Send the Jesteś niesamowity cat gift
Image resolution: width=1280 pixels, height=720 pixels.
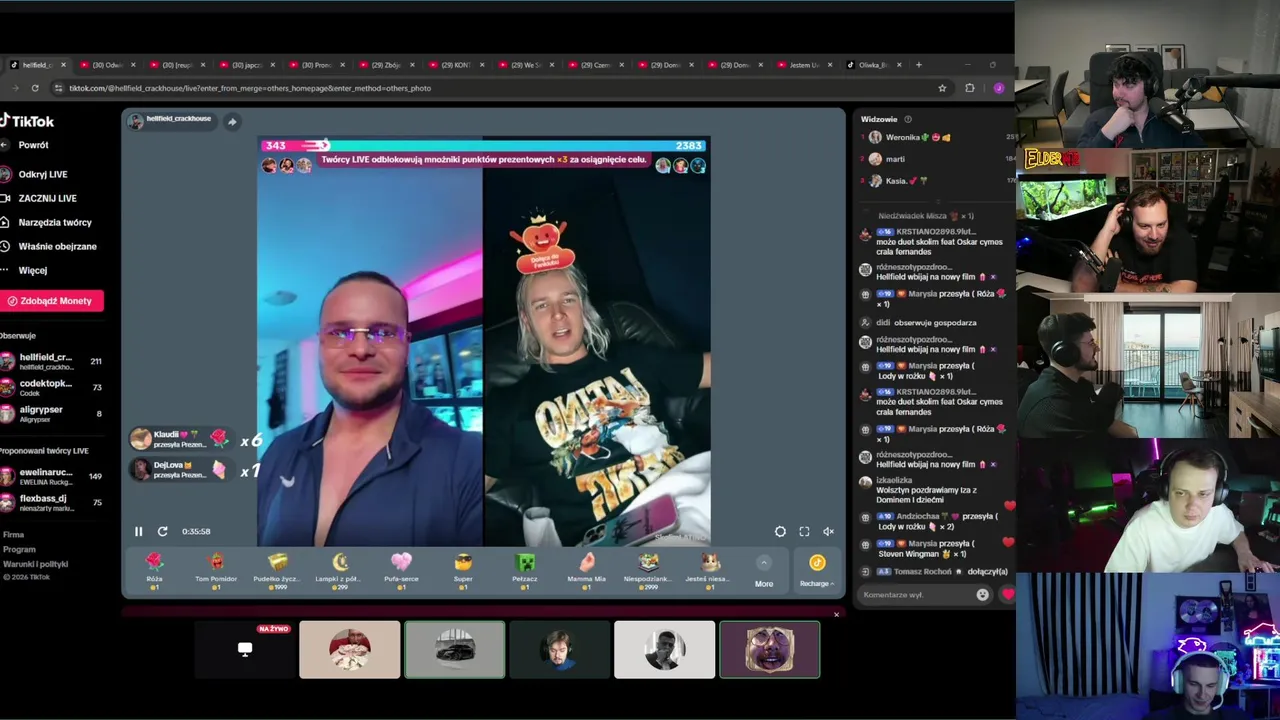[710, 570]
